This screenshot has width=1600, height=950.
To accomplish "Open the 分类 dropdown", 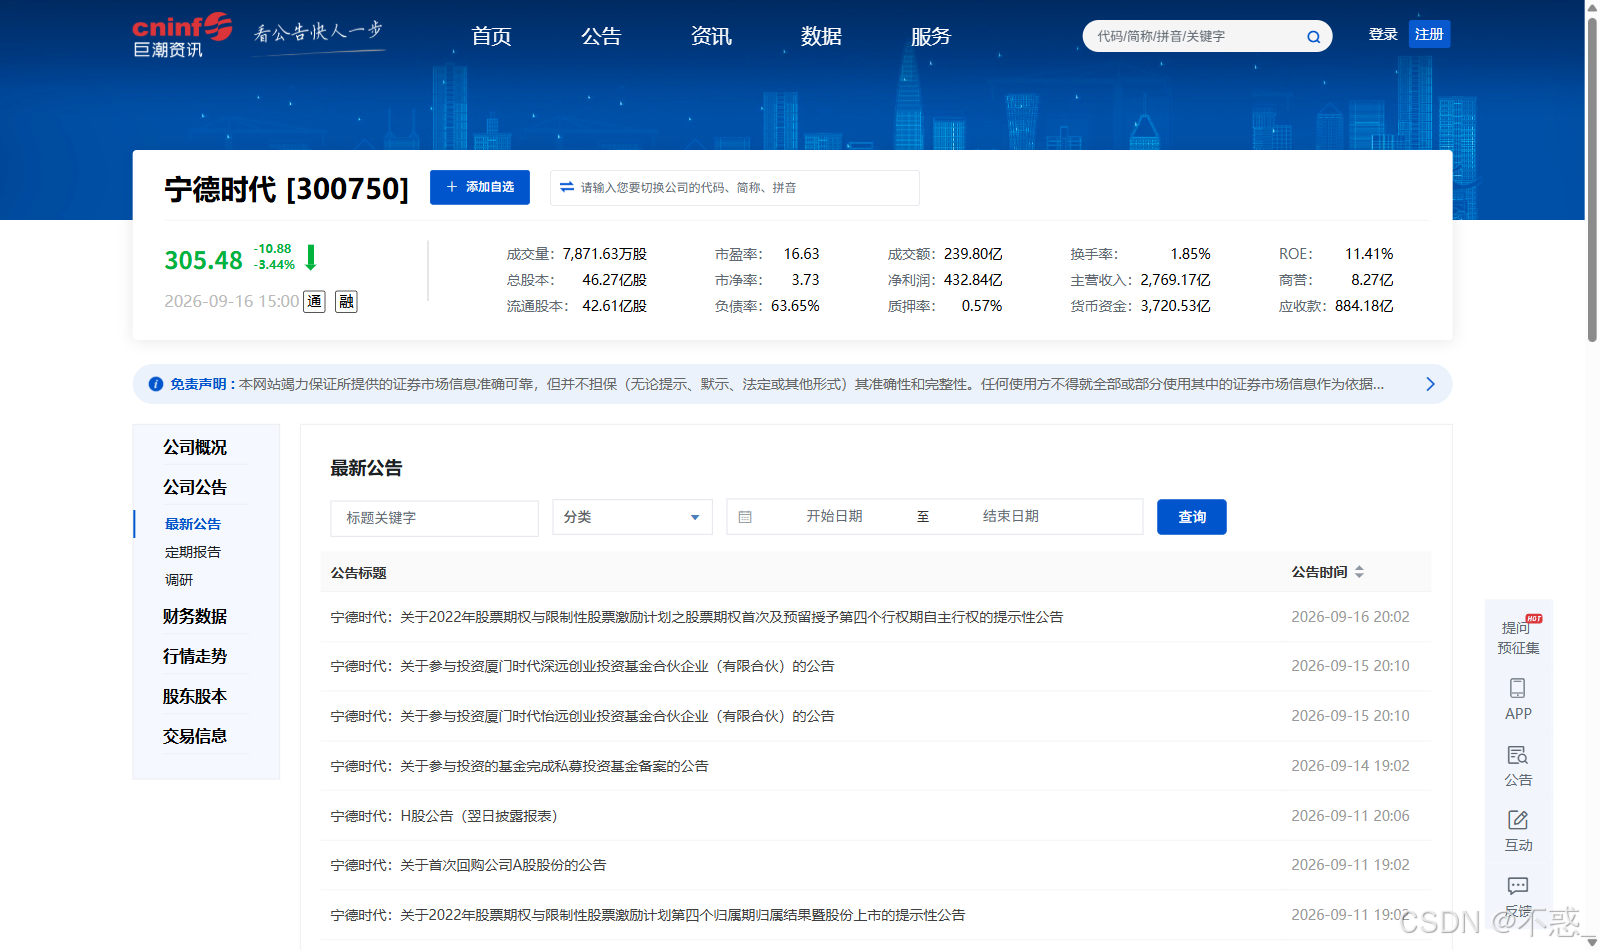I will click(x=632, y=517).
